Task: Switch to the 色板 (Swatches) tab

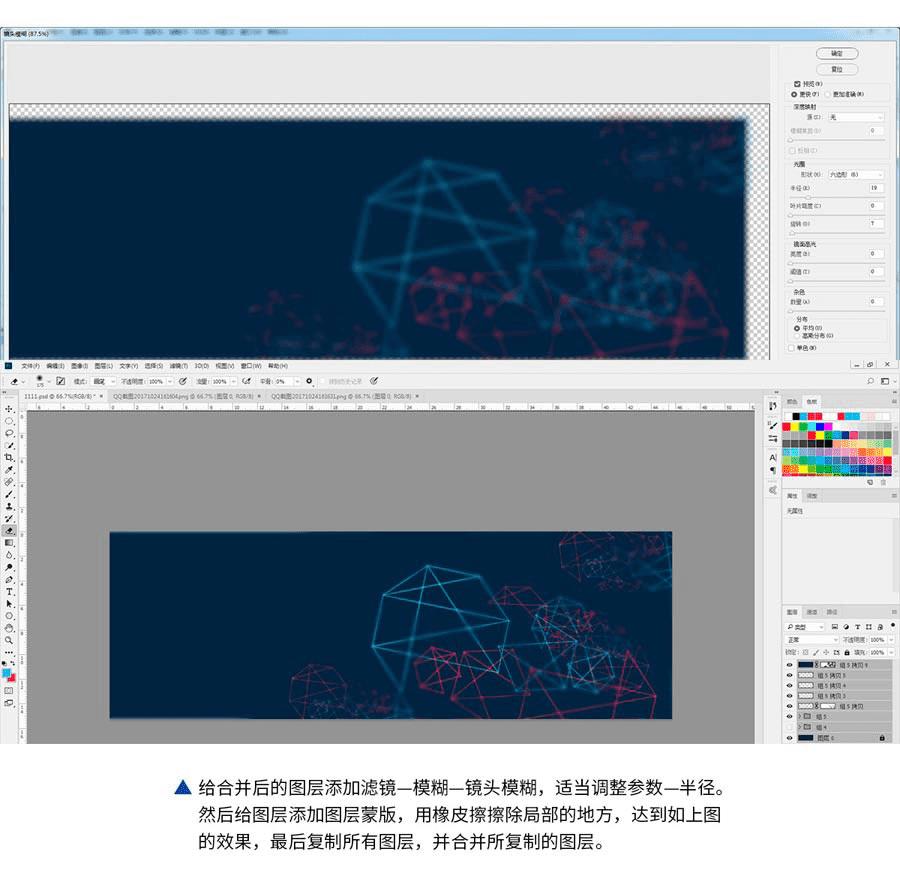Action: pos(812,402)
